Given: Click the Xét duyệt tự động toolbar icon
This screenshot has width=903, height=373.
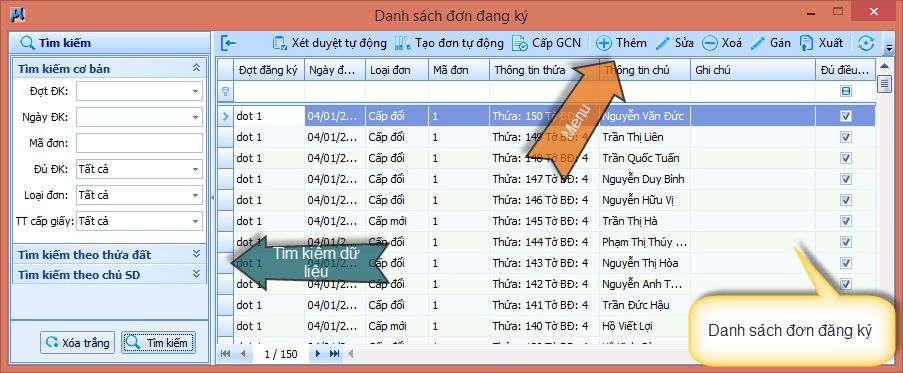Looking at the screenshot, I should [x=280, y=43].
